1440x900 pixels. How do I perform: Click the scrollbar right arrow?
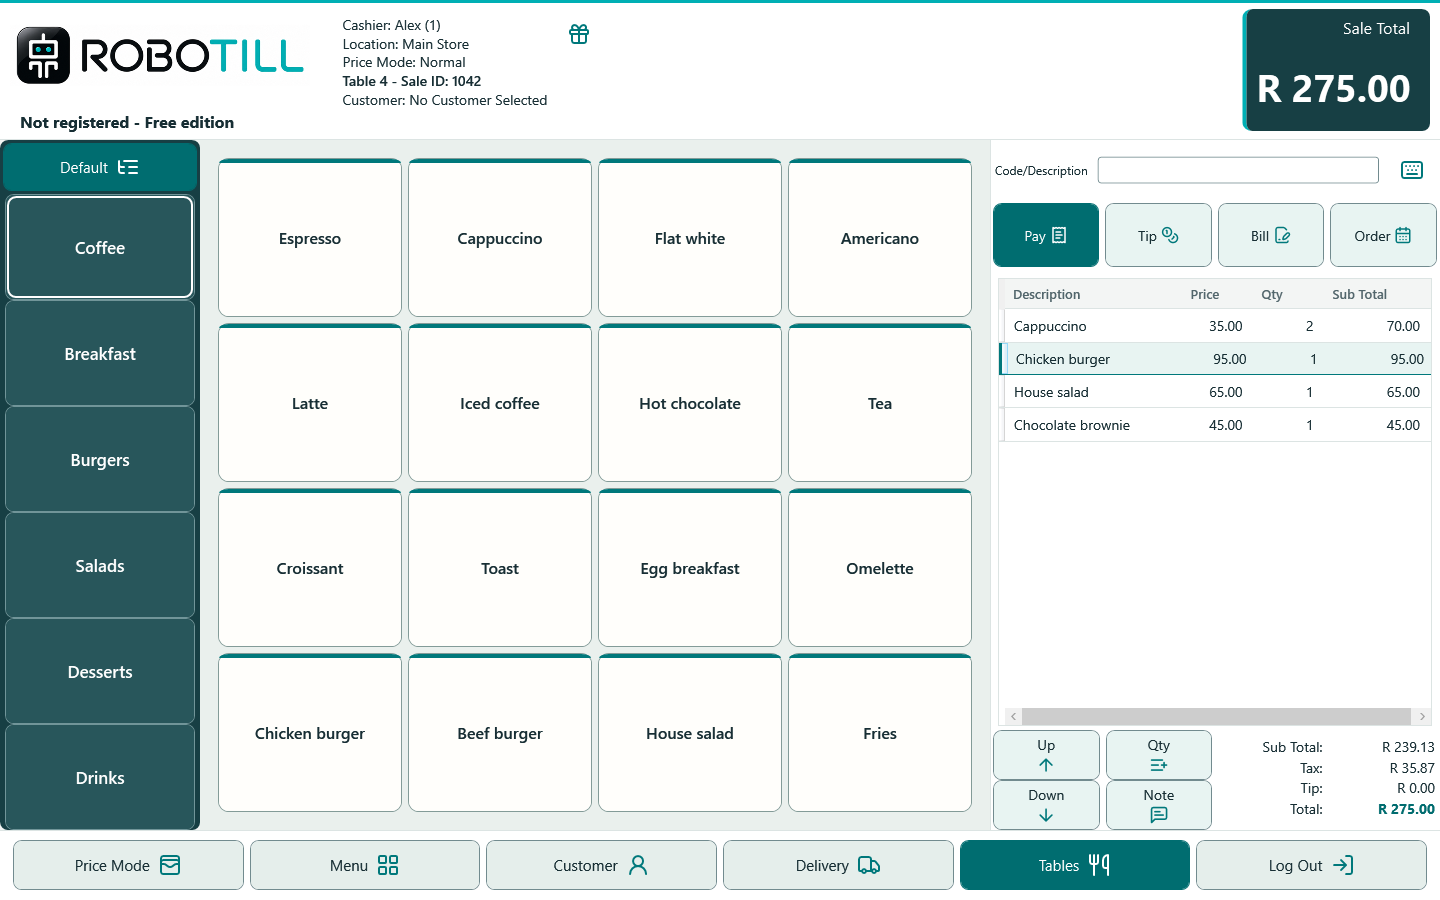point(1422,716)
